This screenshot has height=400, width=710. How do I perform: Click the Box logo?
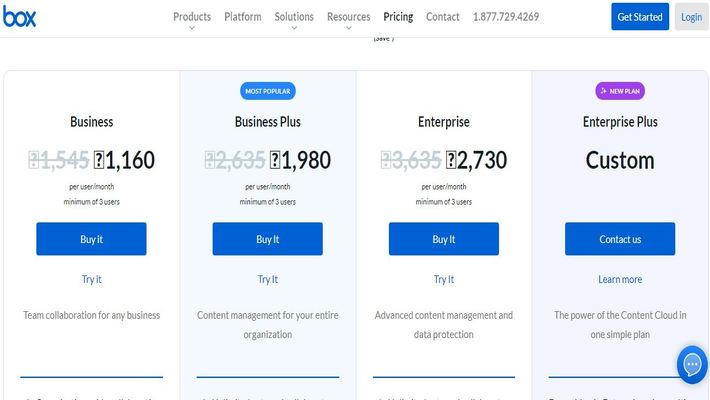coord(19,17)
